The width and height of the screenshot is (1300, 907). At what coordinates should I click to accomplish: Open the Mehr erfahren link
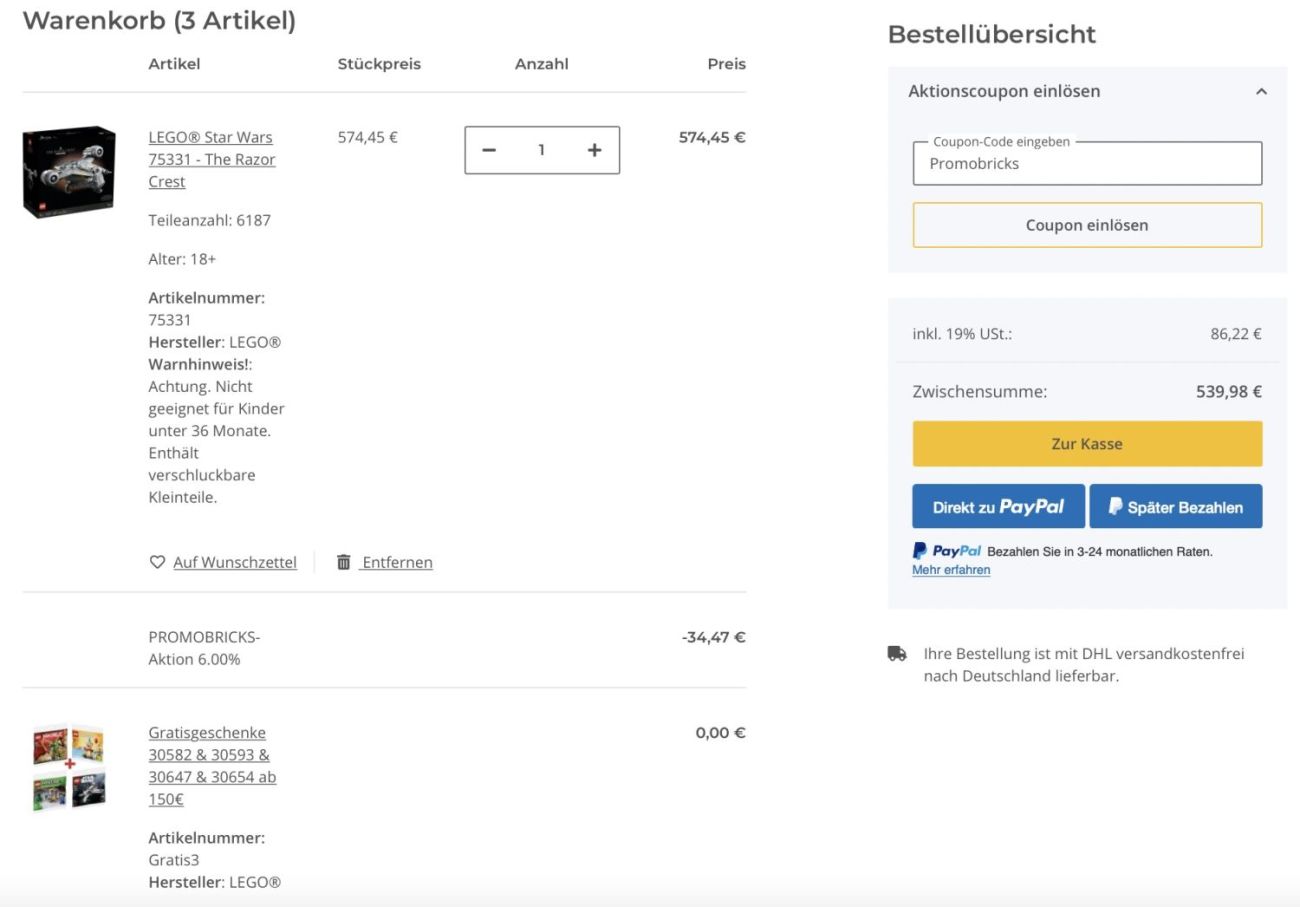tap(951, 570)
